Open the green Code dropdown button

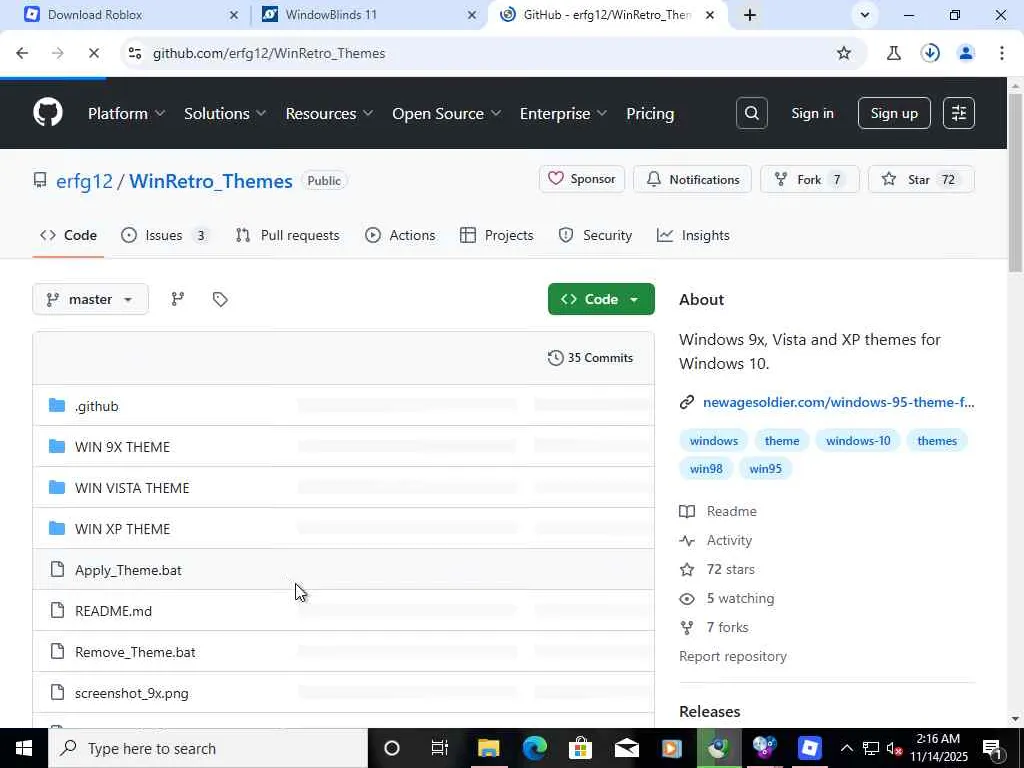coord(601,299)
